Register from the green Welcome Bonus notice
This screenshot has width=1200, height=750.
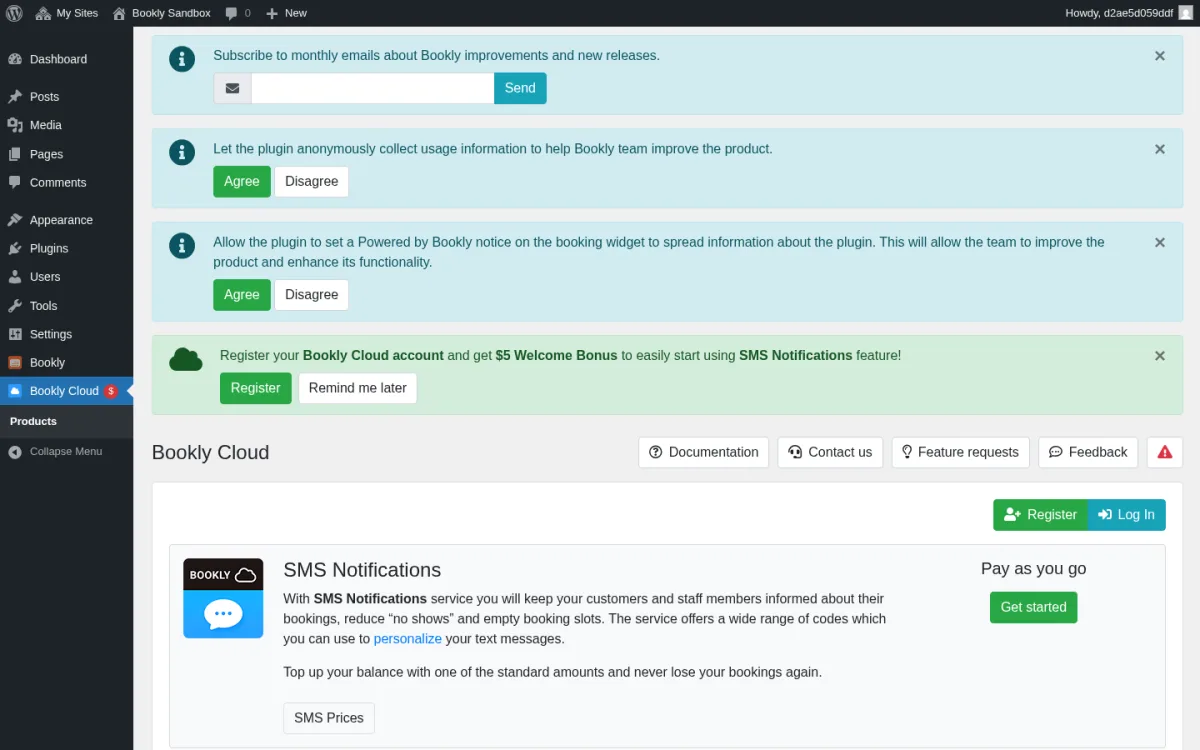[x=256, y=388]
